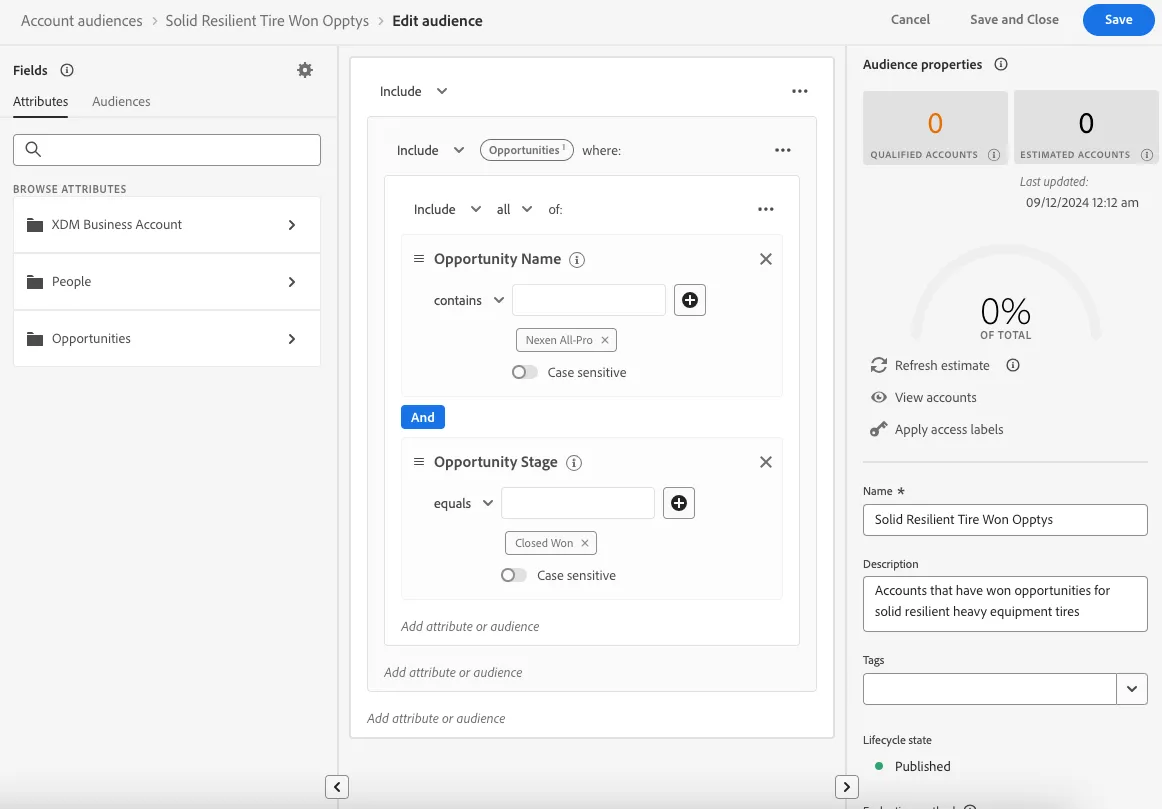
Task: Remove the Closed Won value tag
Action: (585, 543)
